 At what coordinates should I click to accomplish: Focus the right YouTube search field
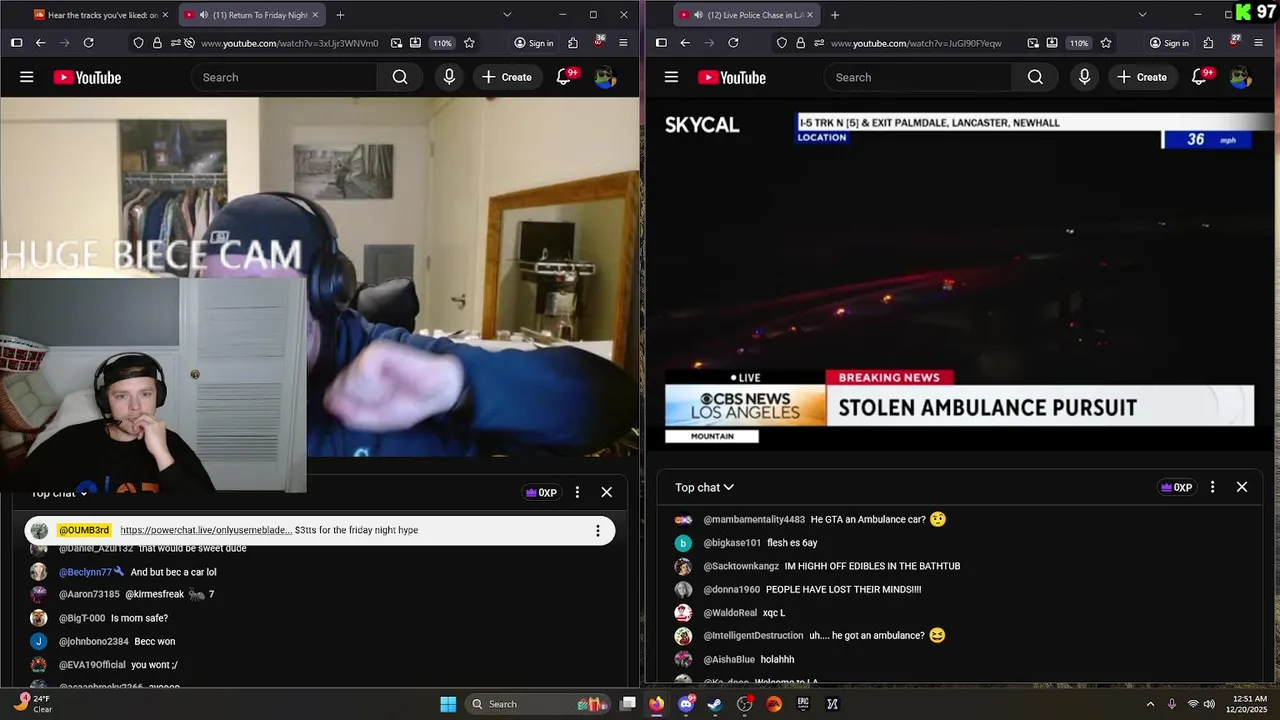pyautogui.click(x=918, y=77)
